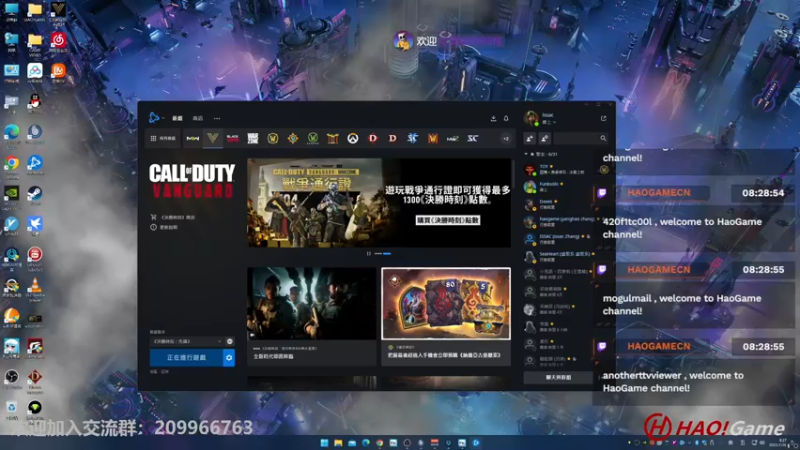
Task: Select the World of Warcraft icon
Action: (273, 138)
